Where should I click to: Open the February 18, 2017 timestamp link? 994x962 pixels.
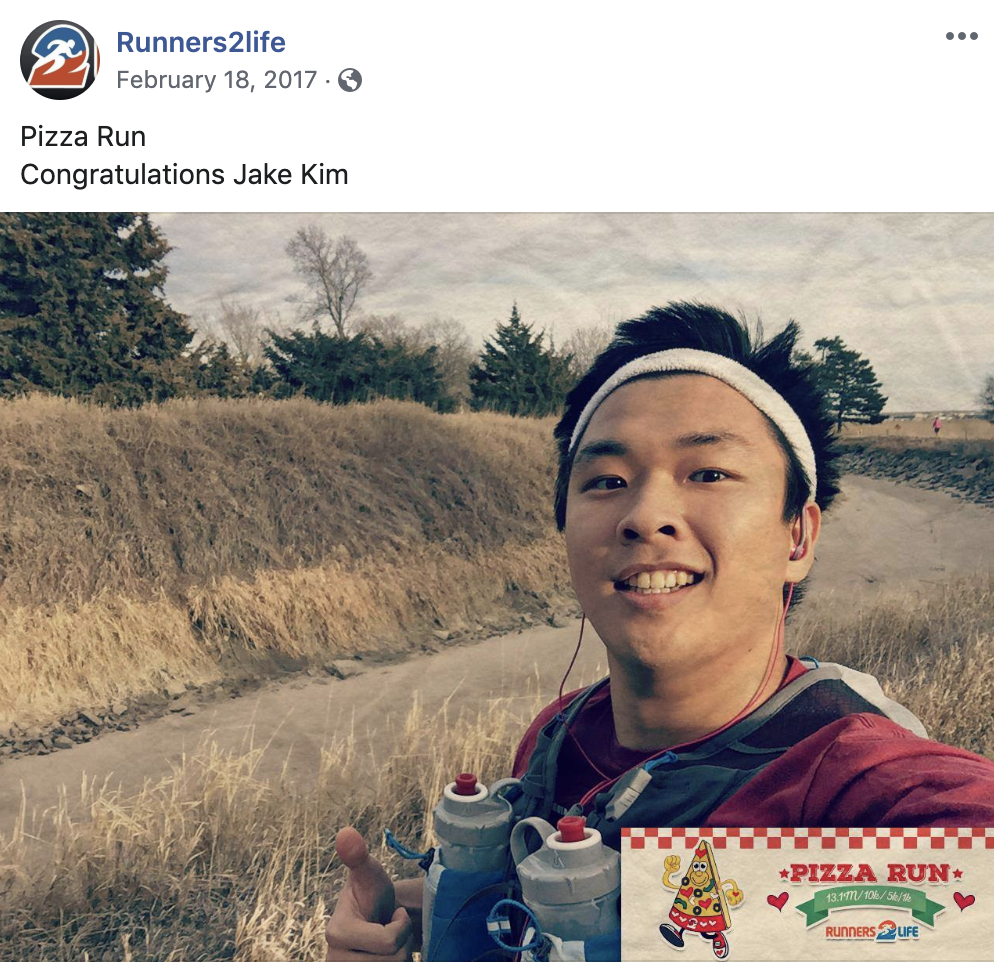(217, 80)
